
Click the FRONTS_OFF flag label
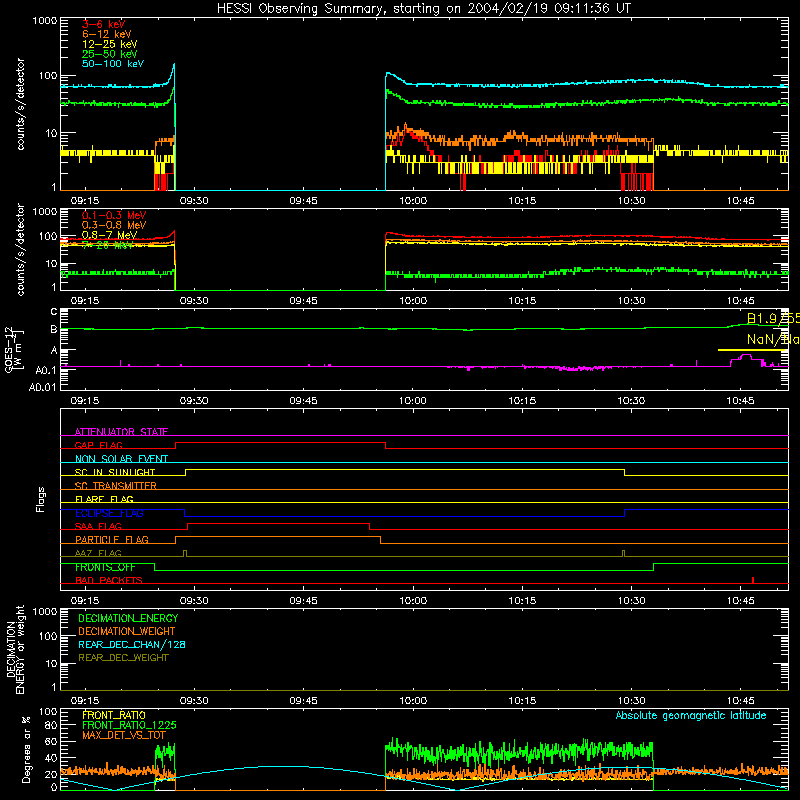[105, 567]
